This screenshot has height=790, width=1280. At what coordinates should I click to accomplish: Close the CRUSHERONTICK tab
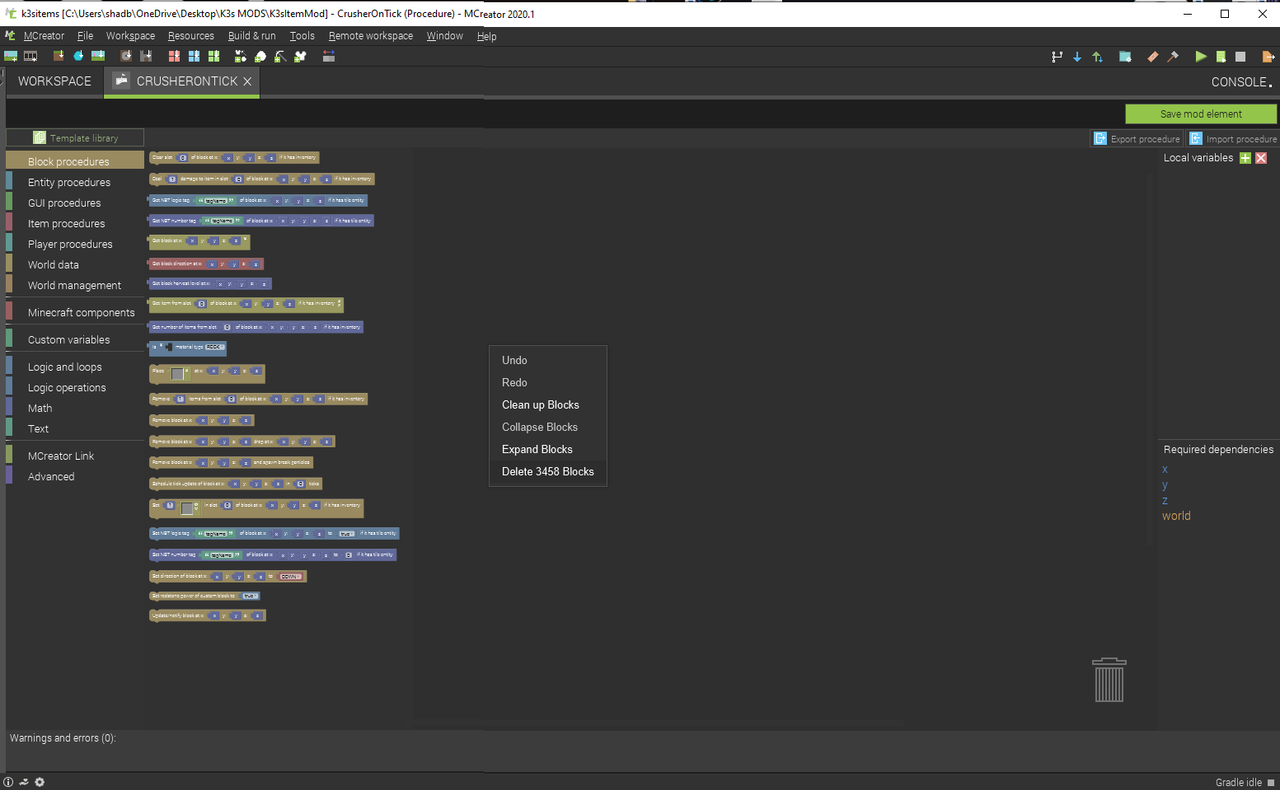(247, 81)
